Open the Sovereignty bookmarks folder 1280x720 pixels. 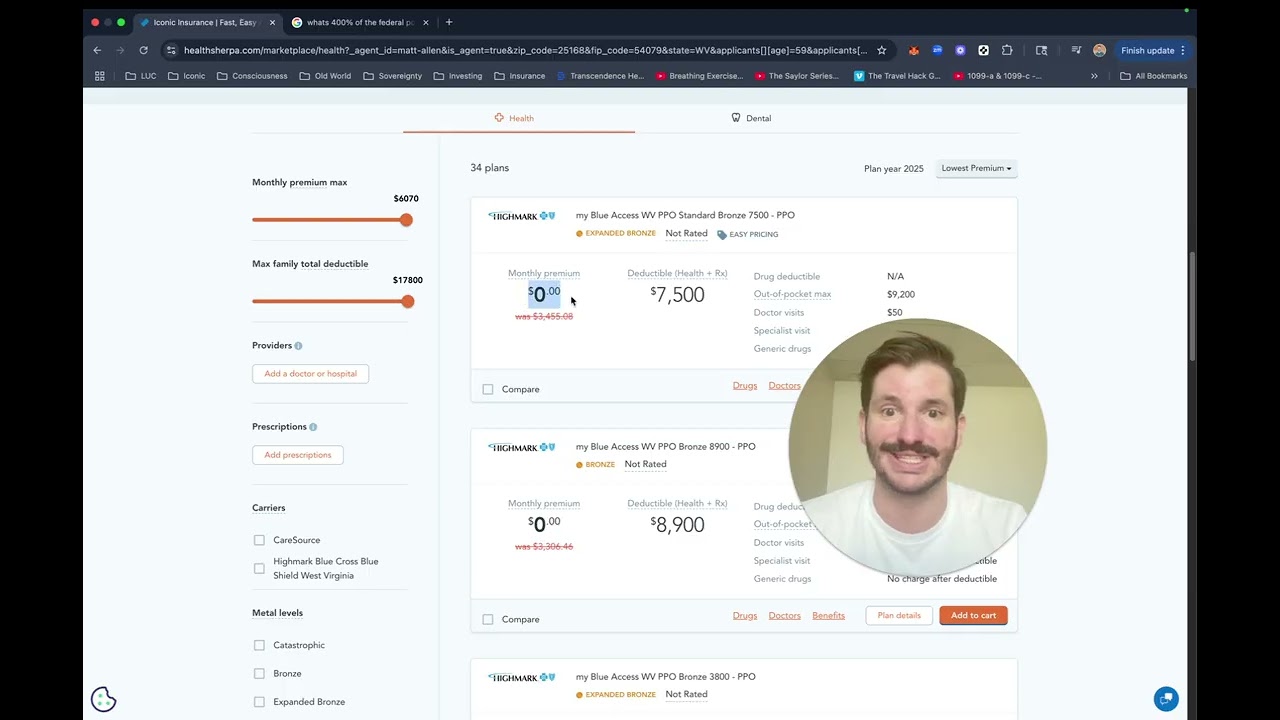pos(393,76)
